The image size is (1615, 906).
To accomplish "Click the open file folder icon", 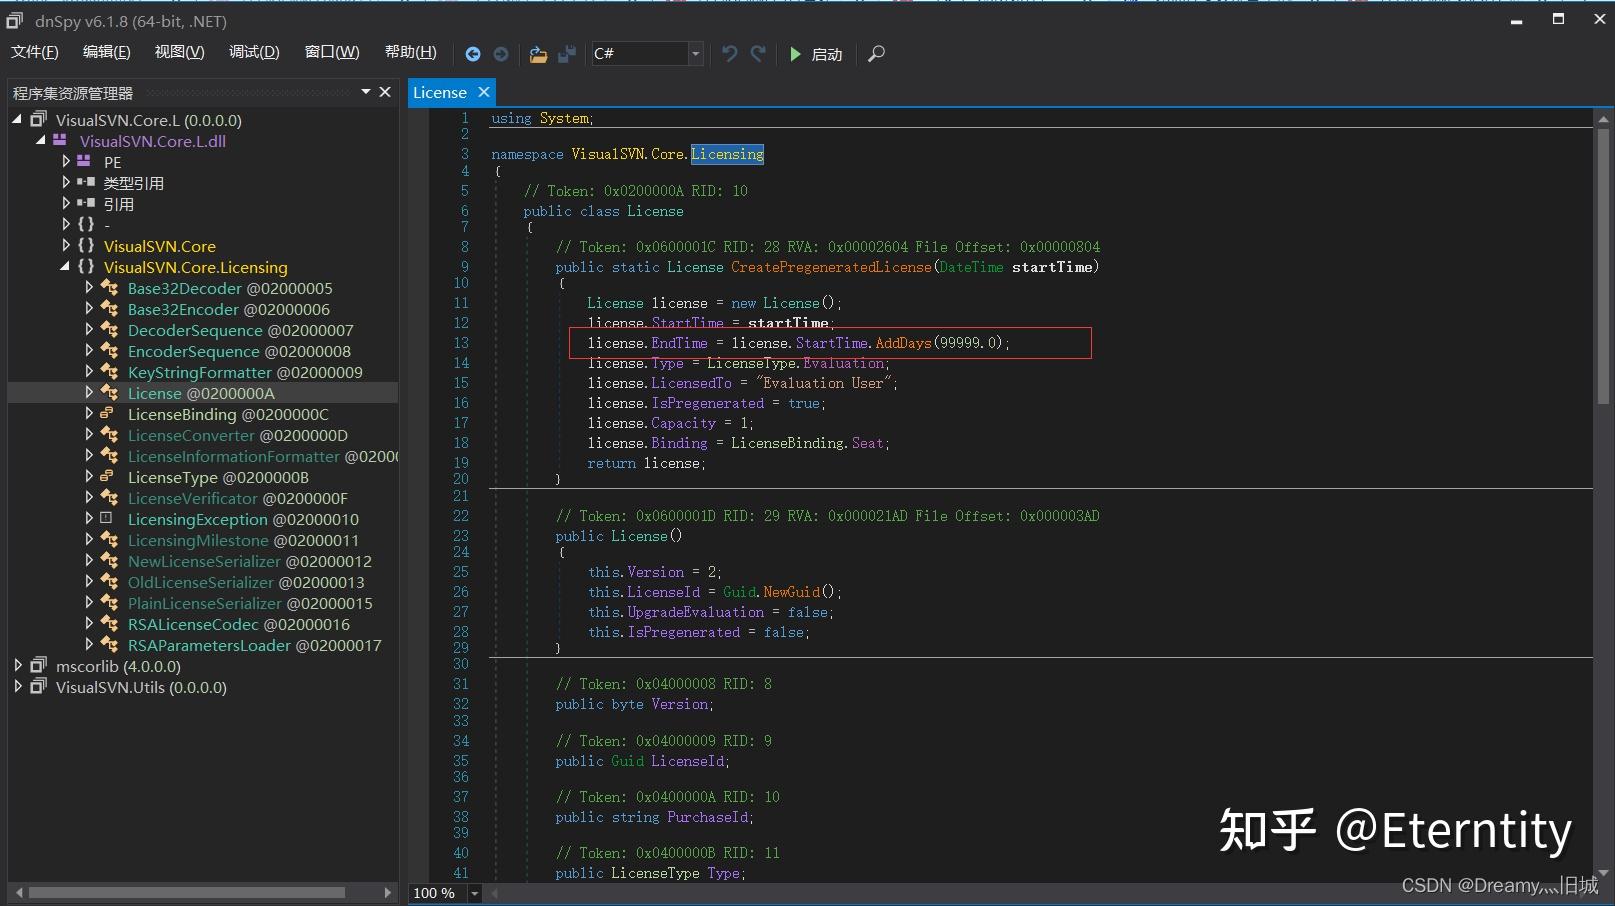I will point(538,54).
